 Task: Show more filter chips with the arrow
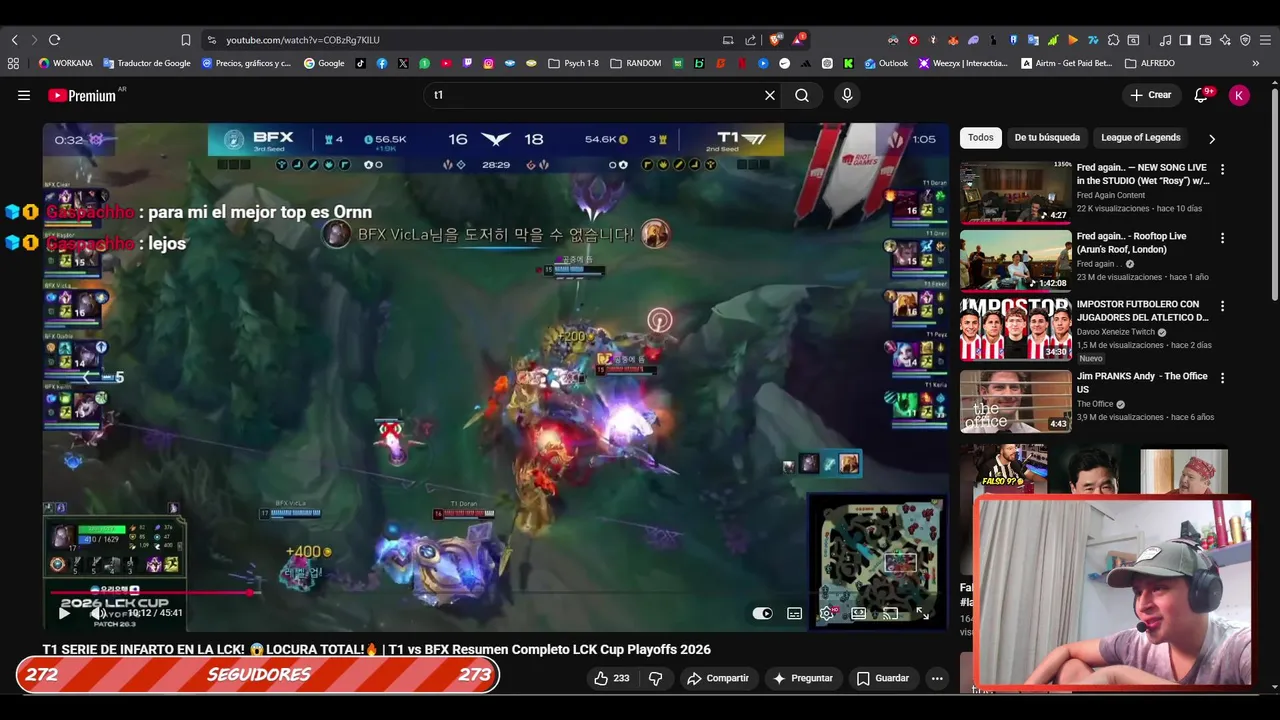[x=1211, y=138]
